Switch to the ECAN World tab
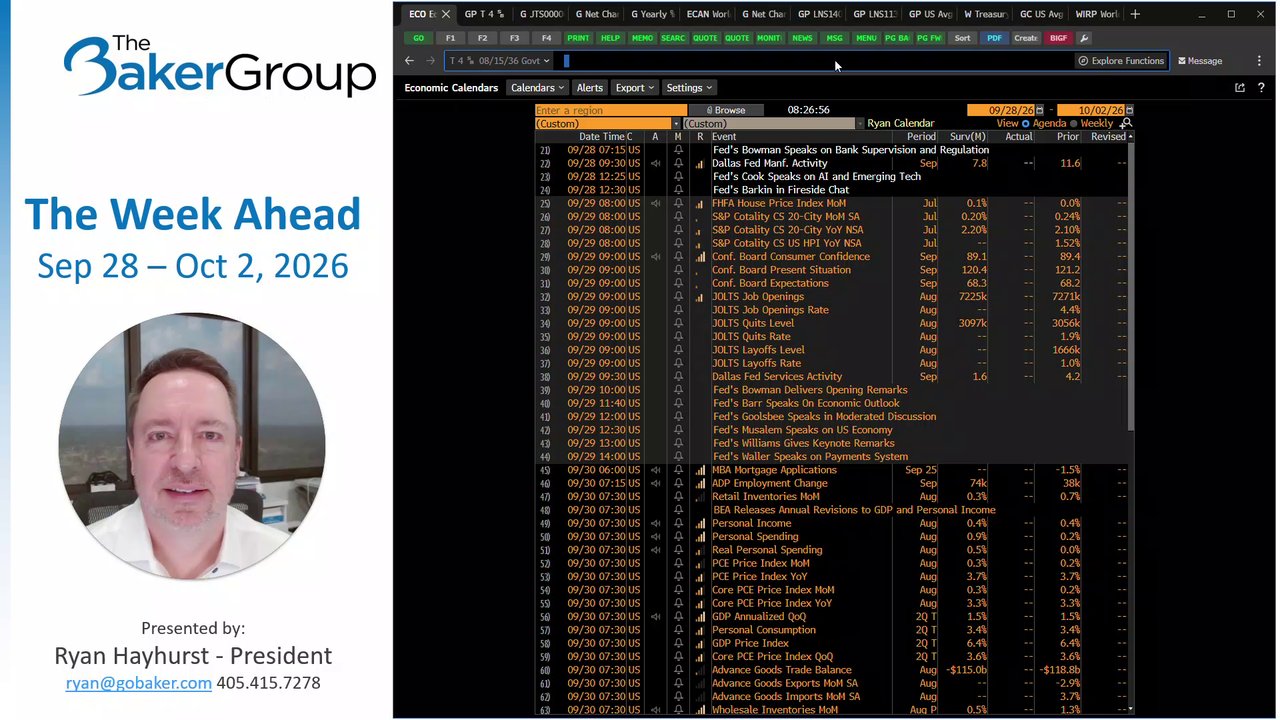The image size is (1280, 720). pyautogui.click(x=708, y=14)
